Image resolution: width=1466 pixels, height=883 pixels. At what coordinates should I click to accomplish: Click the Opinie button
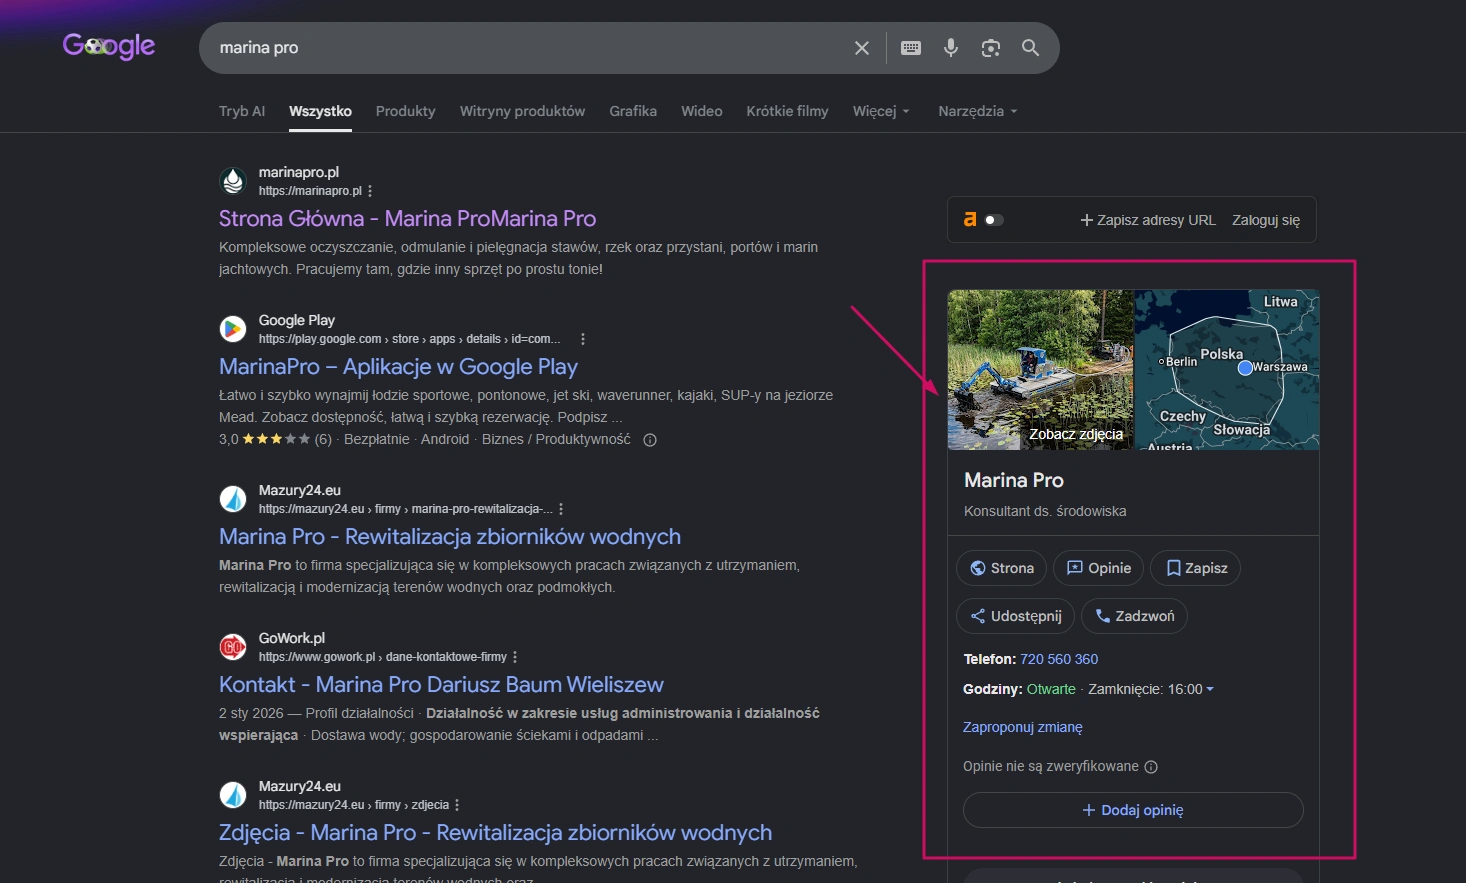pos(1098,568)
